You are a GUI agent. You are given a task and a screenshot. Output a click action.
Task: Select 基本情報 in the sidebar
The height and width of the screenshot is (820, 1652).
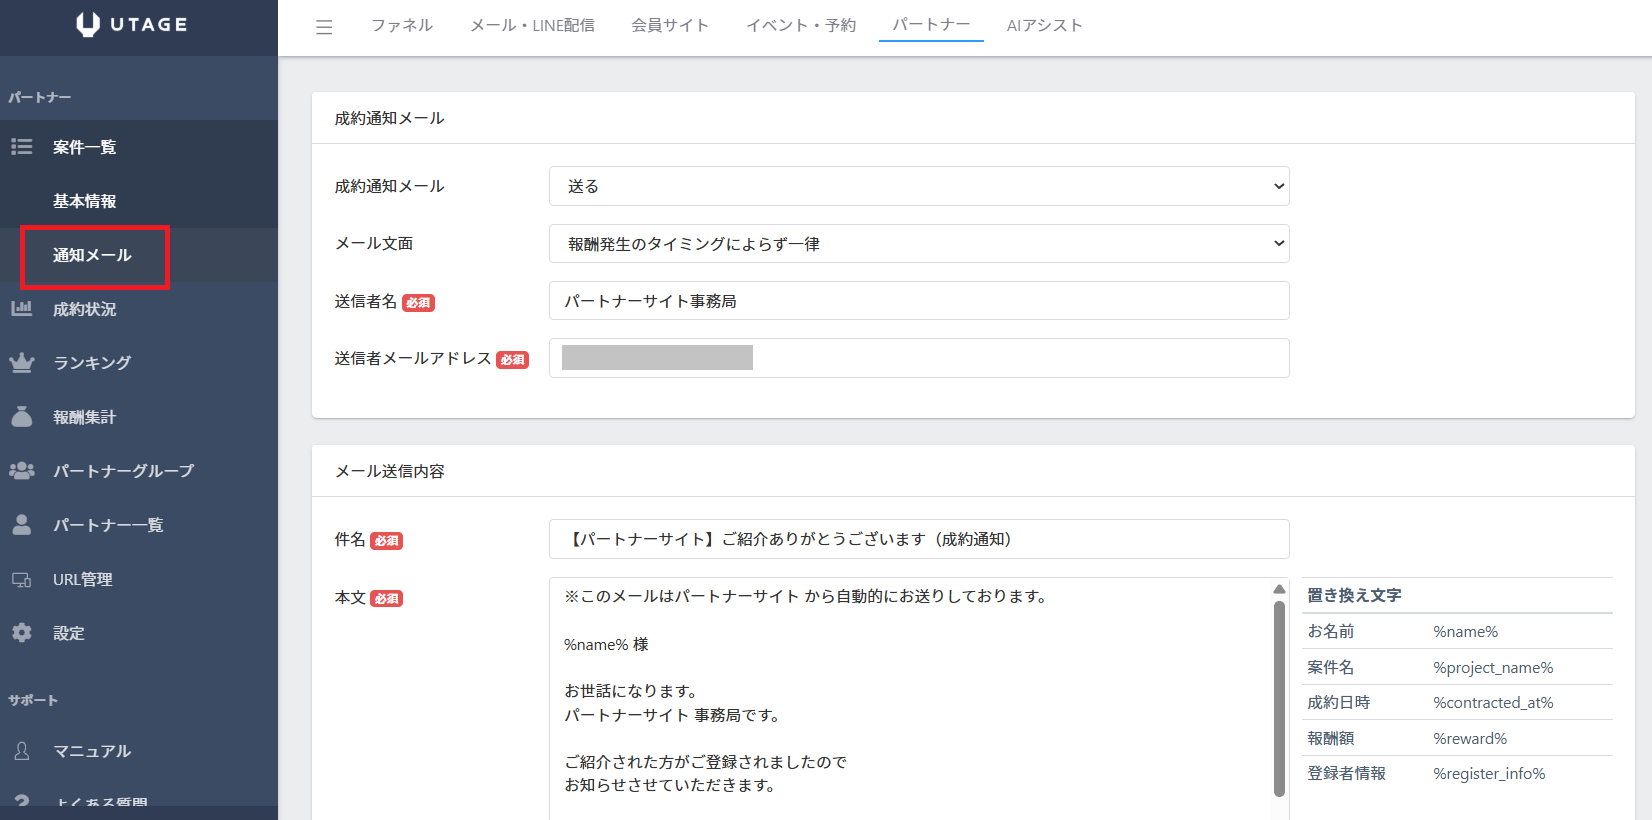coord(85,201)
